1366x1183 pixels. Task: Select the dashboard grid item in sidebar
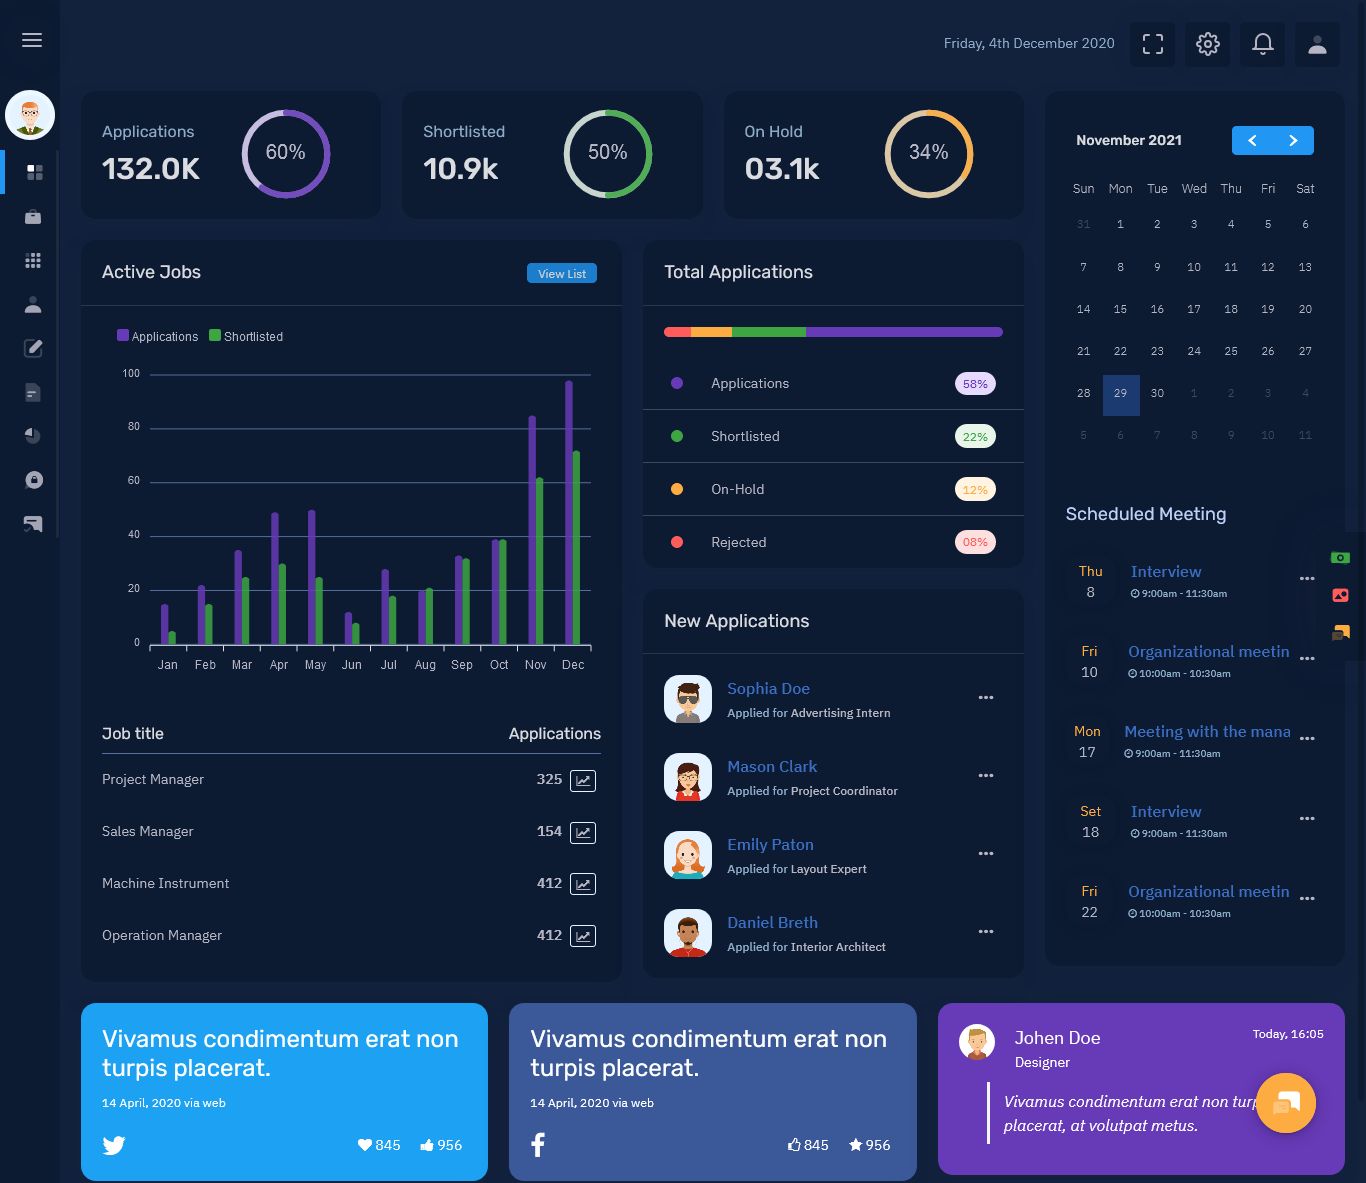(x=33, y=173)
